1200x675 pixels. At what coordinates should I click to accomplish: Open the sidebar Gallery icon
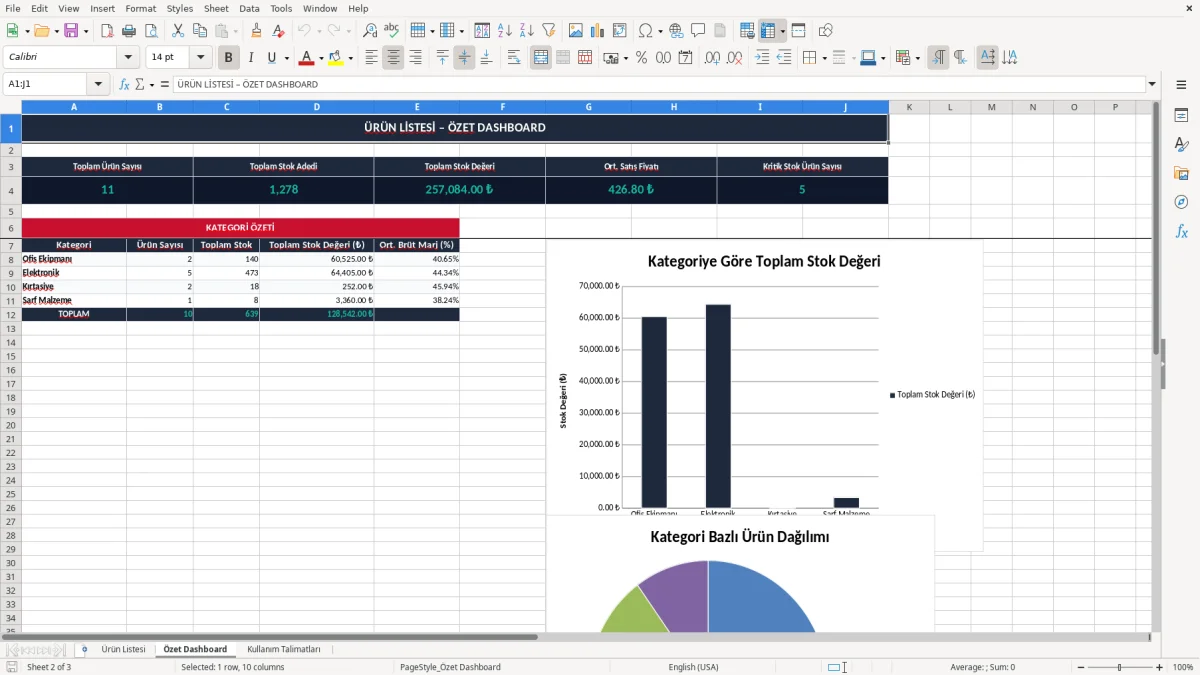click(1181, 174)
